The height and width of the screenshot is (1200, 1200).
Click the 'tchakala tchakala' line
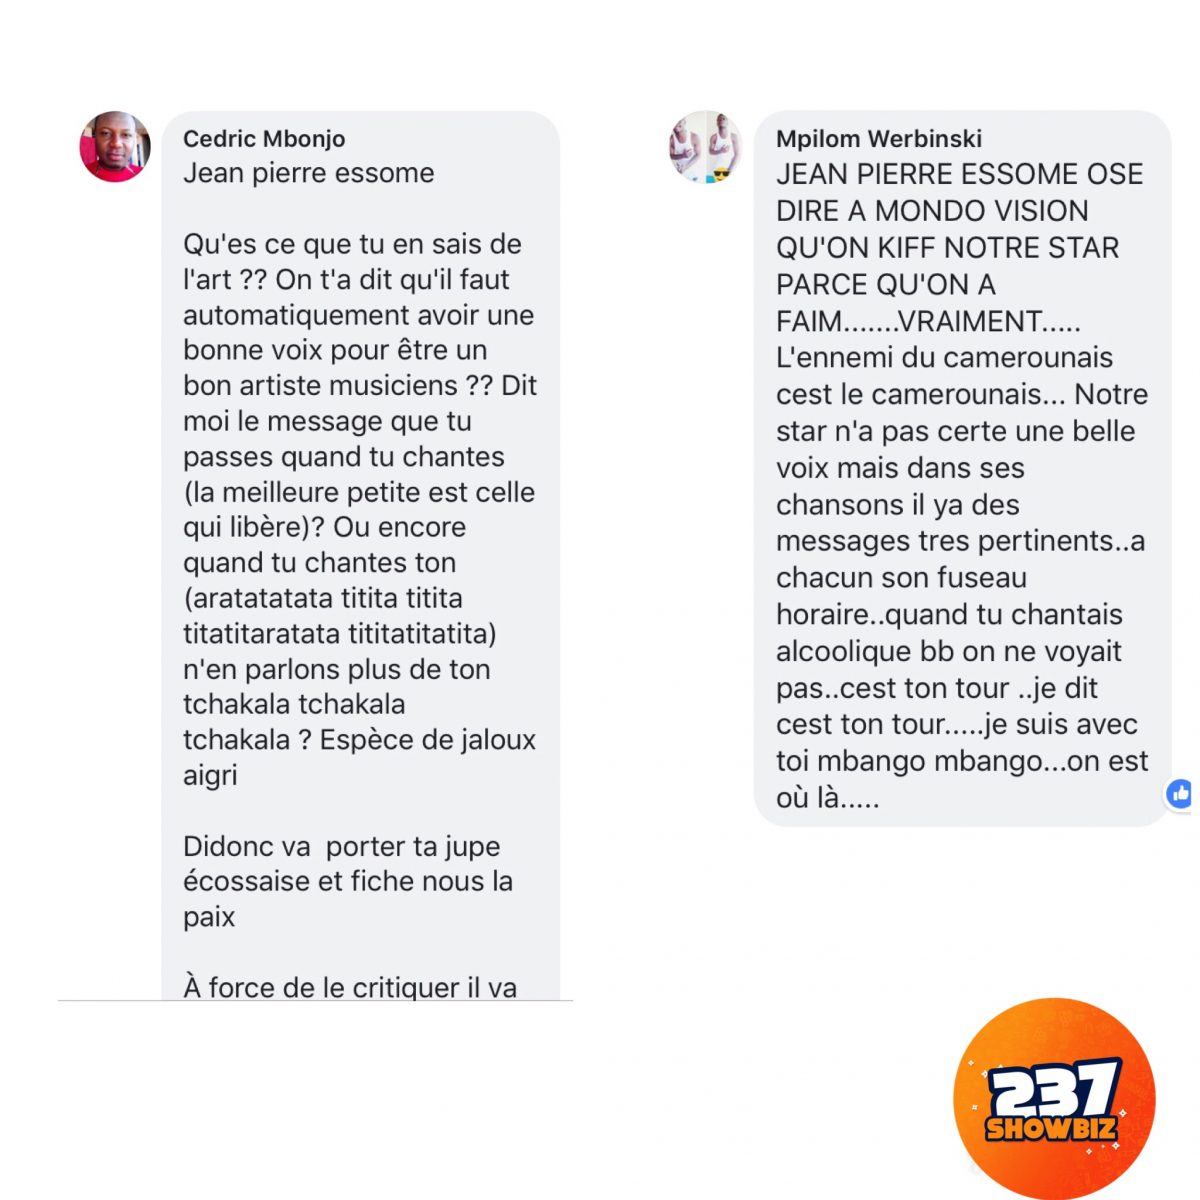(x=294, y=704)
